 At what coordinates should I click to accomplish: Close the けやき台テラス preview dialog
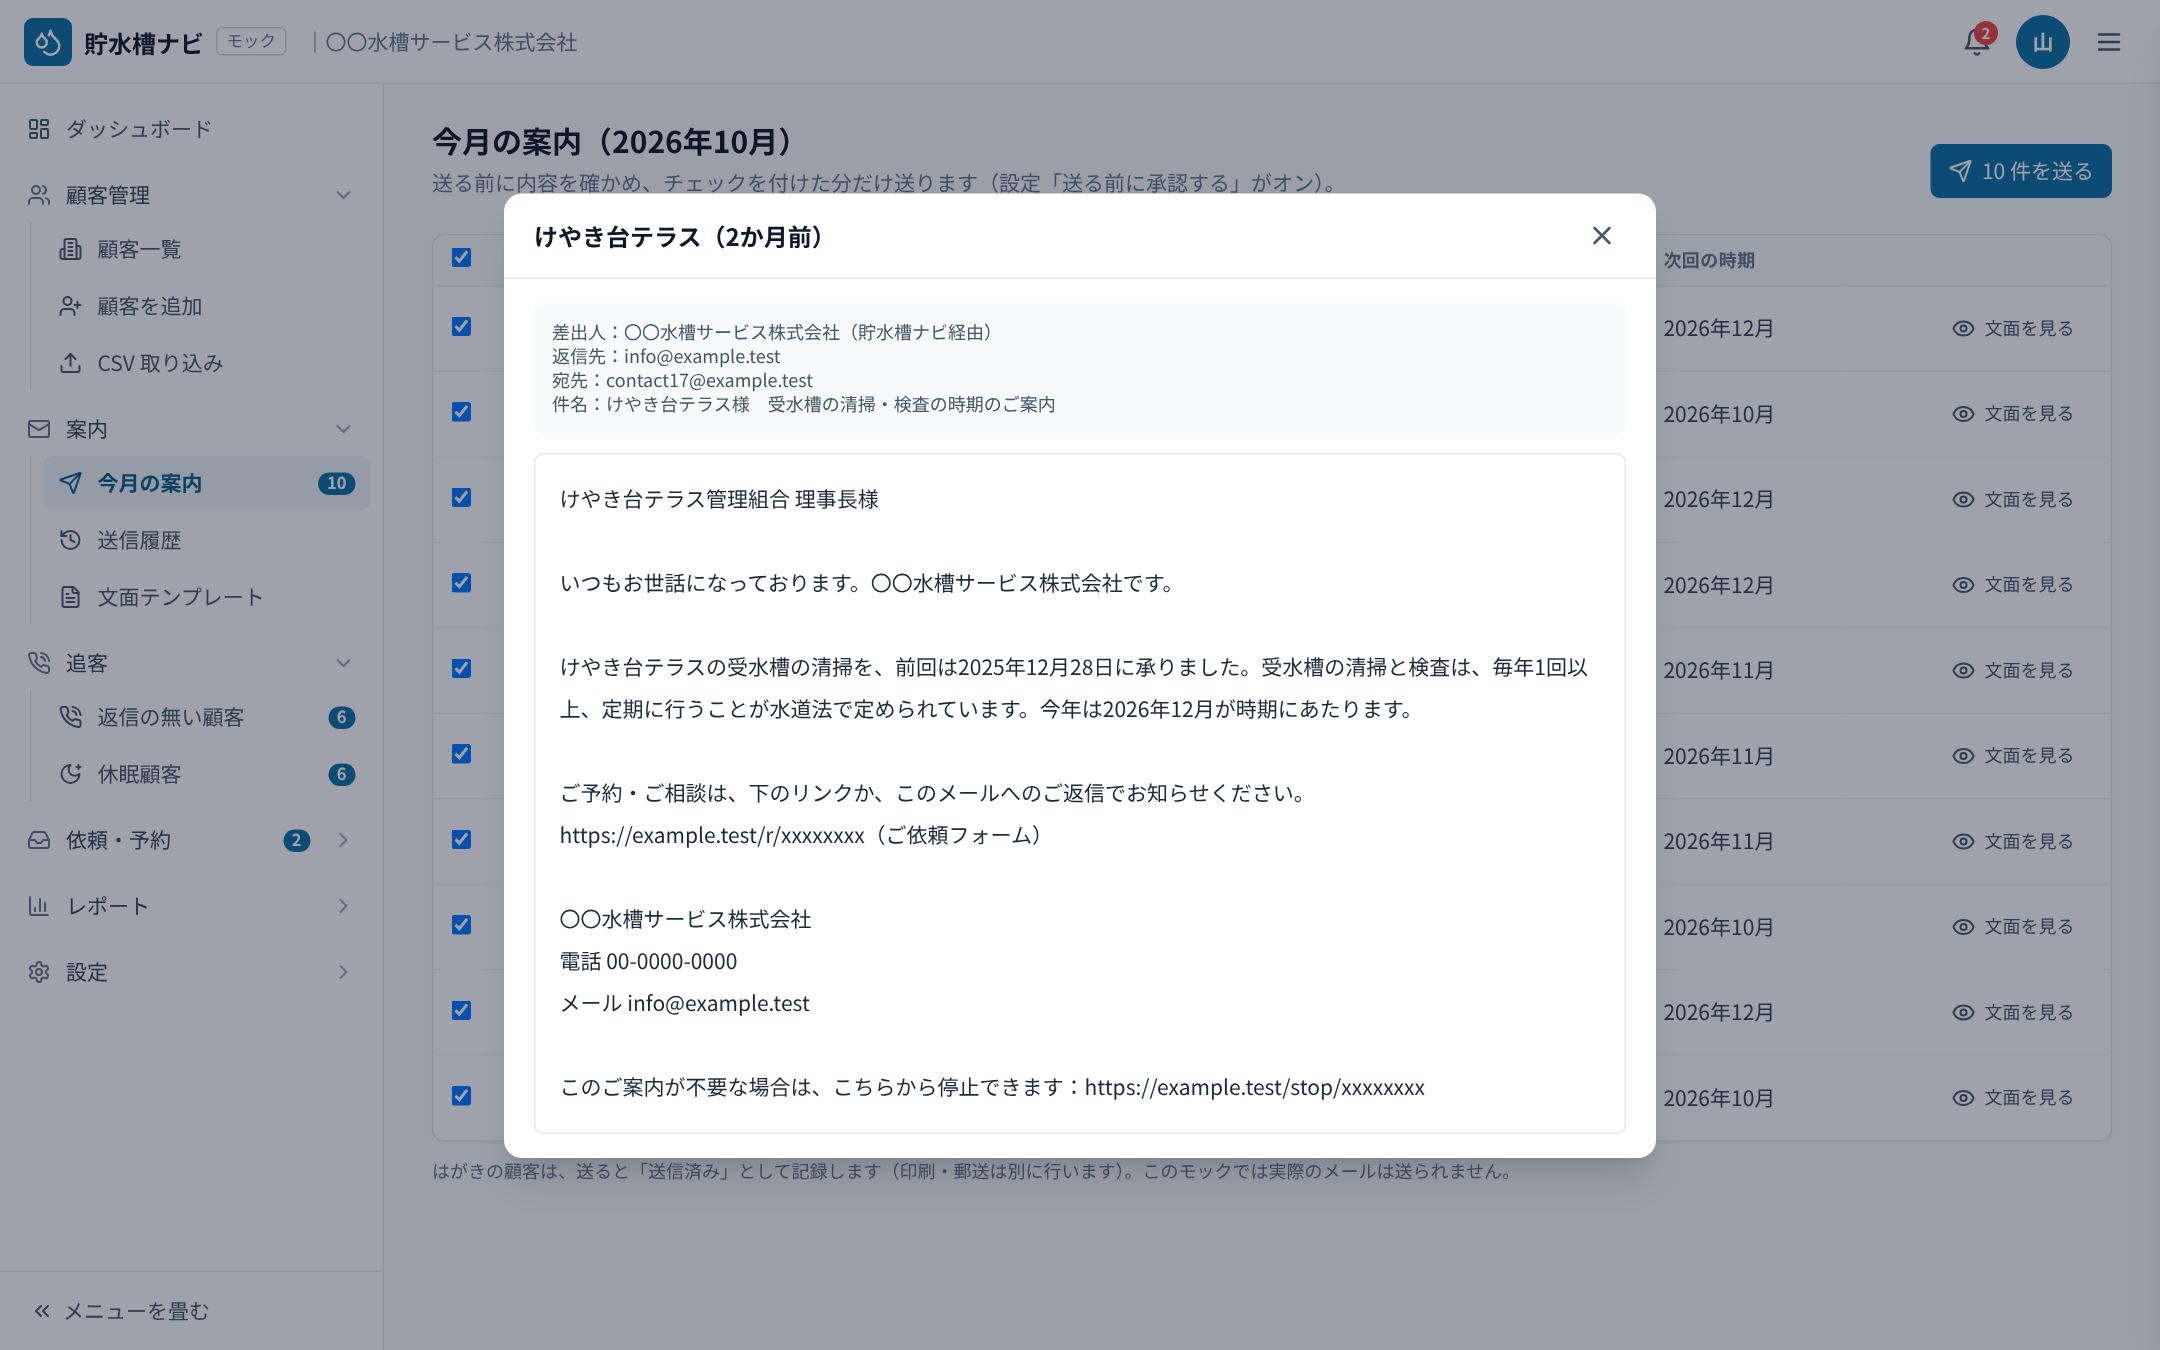tap(1601, 236)
